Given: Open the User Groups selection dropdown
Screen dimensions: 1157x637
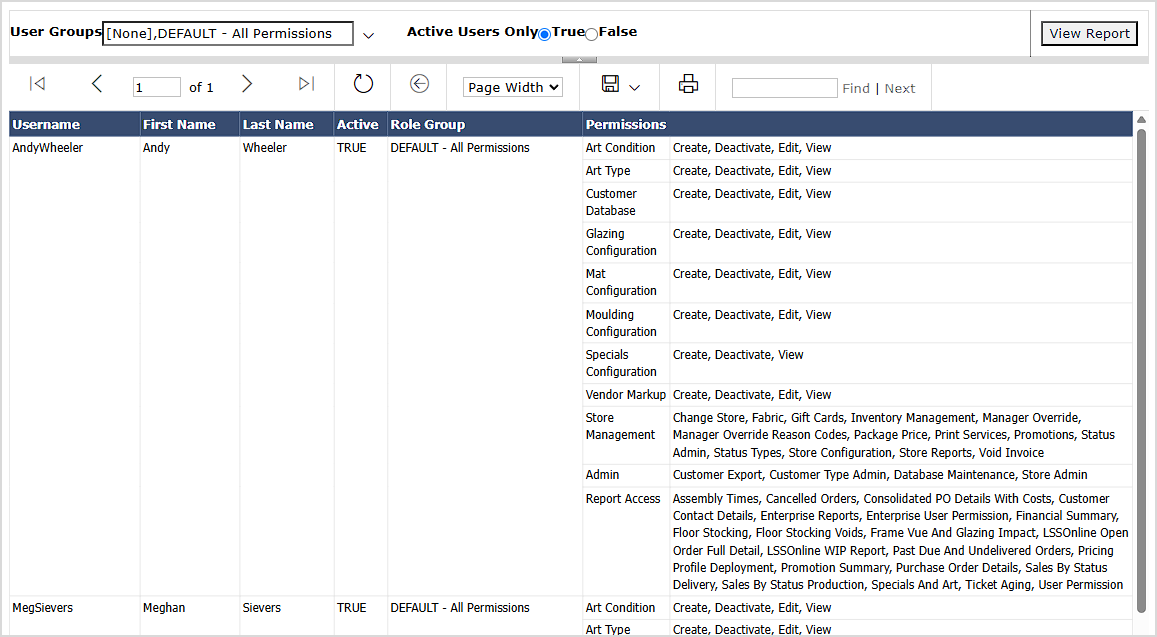Looking at the screenshot, I should click(369, 33).
